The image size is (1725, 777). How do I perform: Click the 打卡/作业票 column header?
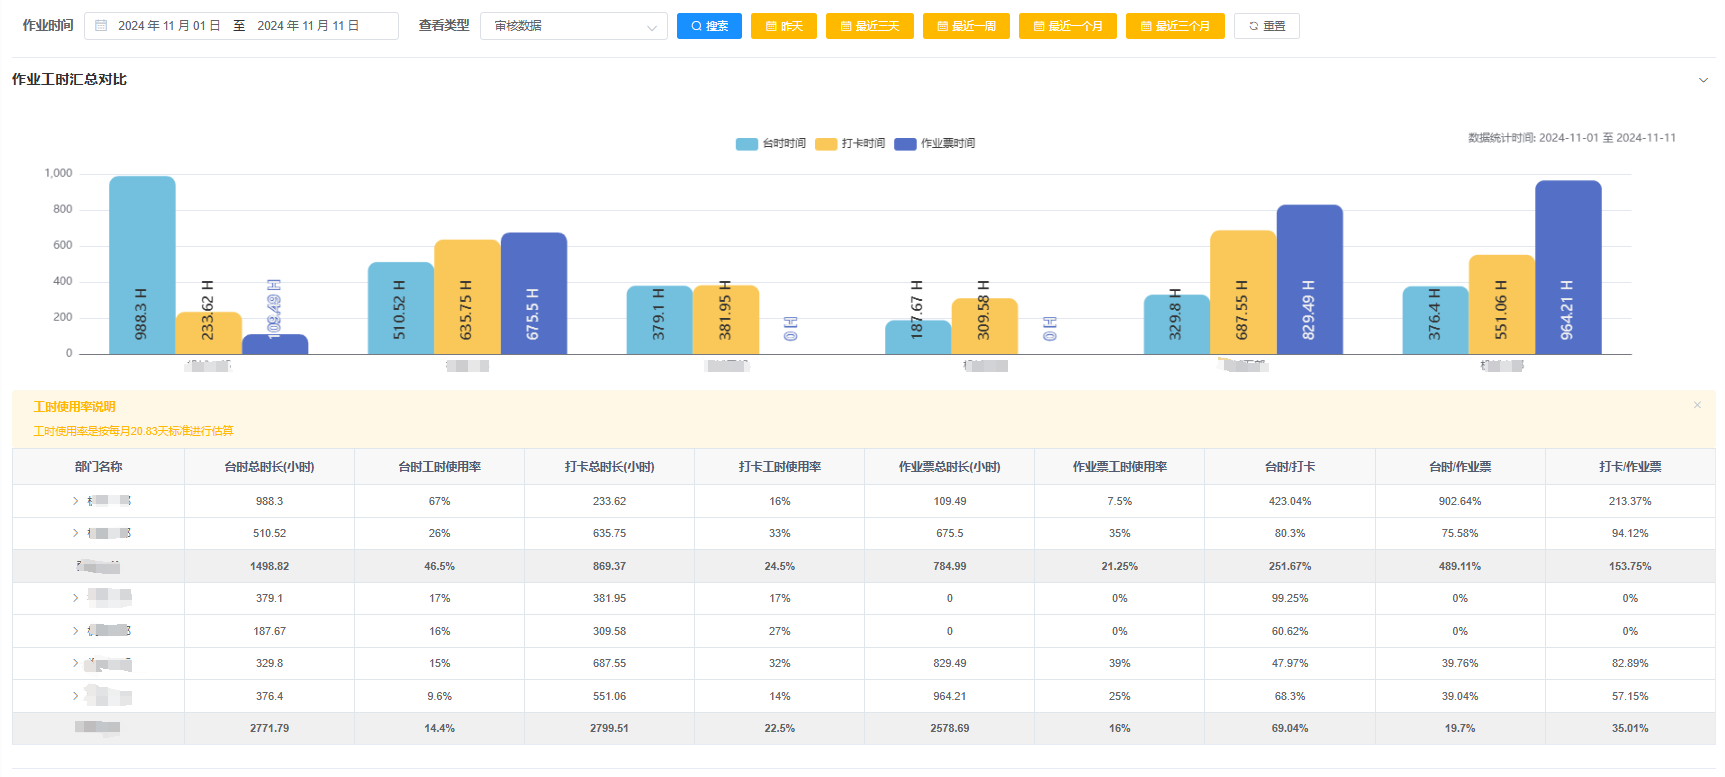coord(1630,467)
